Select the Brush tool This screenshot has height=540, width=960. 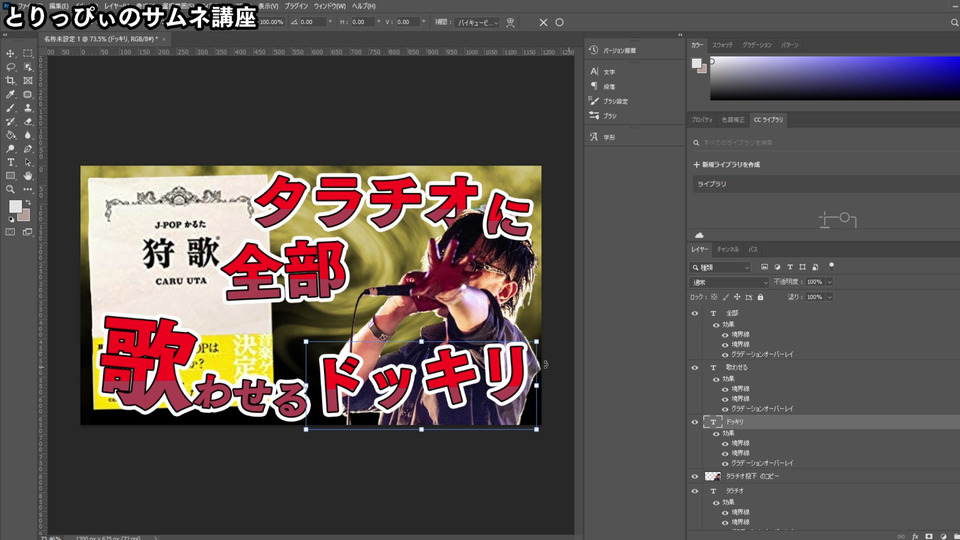pos(10,108)
